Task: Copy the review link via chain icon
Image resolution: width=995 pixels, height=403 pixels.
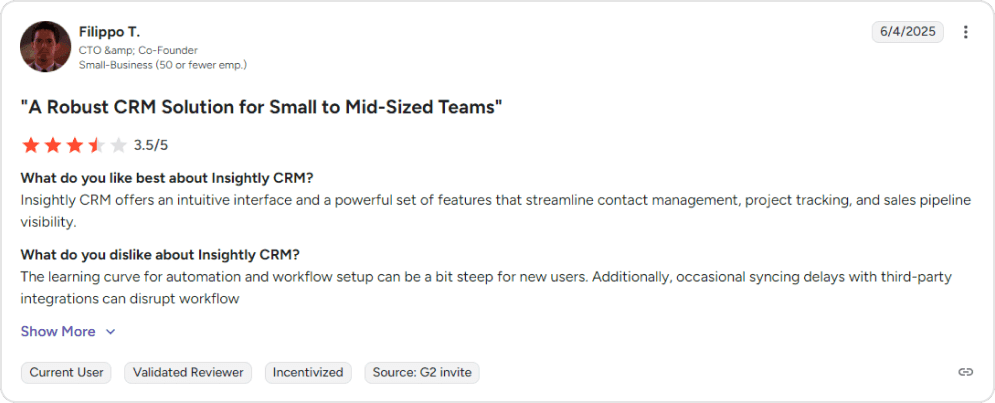Action: (965, 372)
